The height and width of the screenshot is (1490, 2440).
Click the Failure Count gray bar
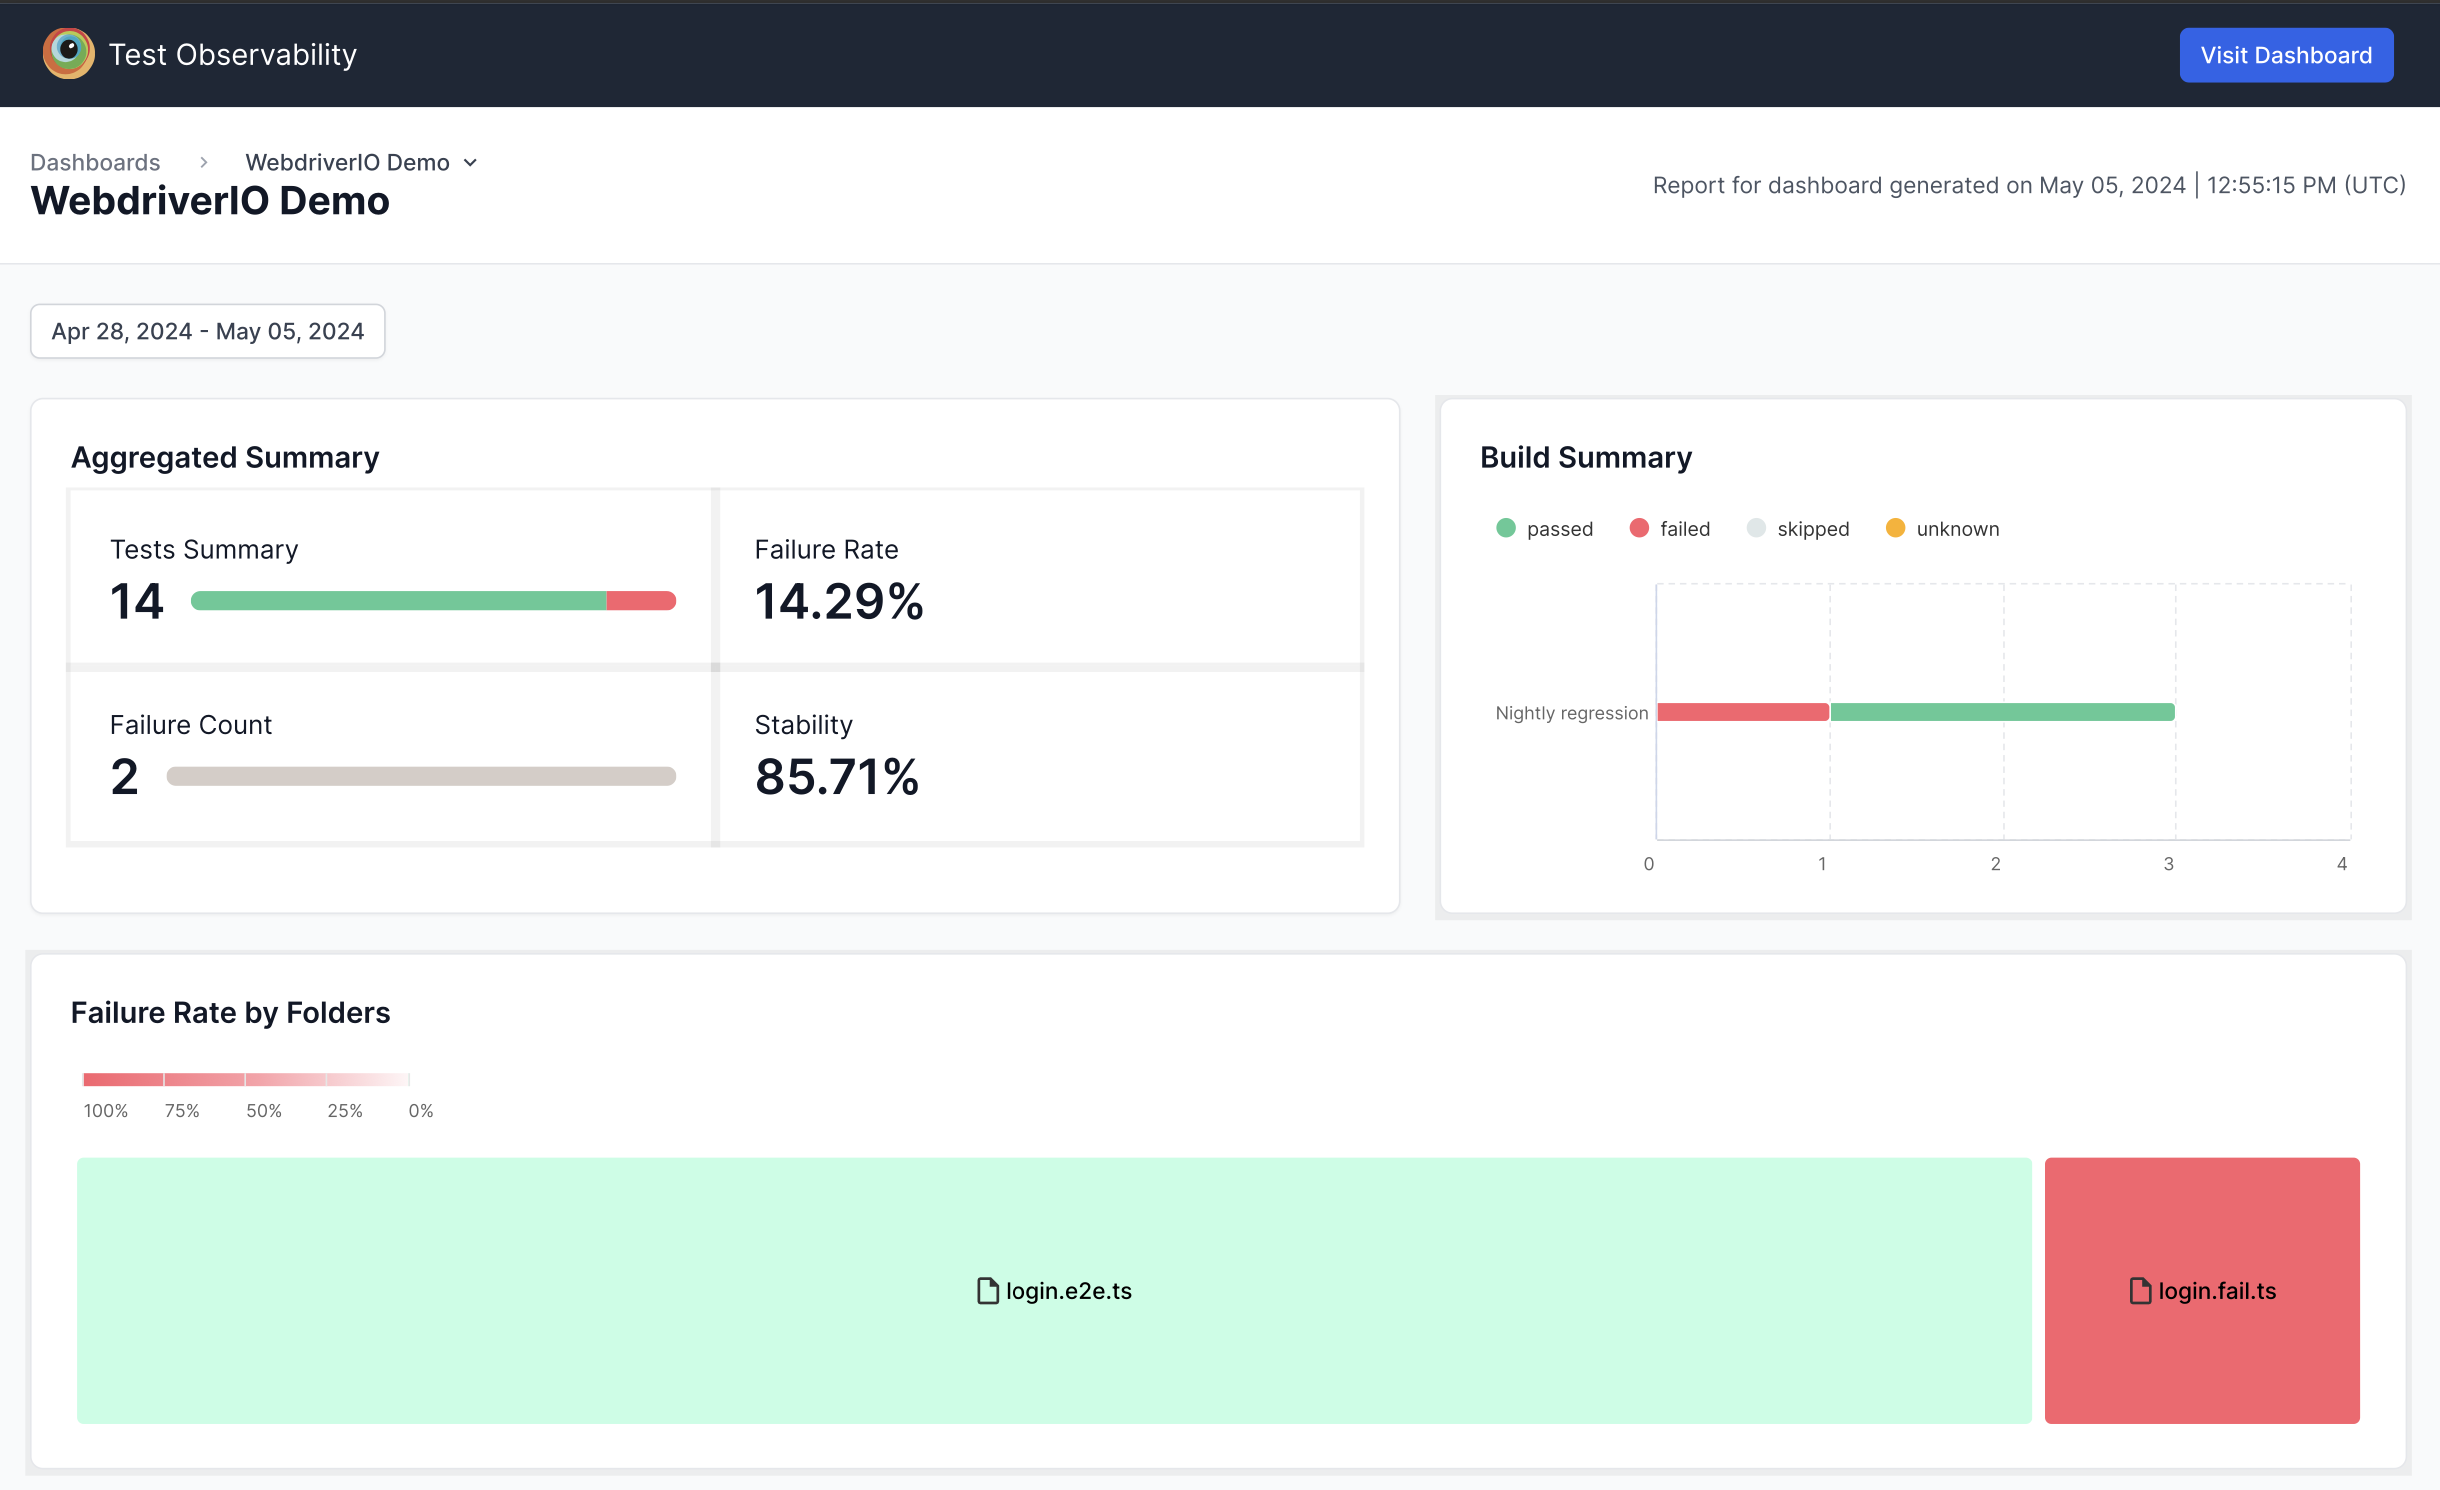(421, 776)
